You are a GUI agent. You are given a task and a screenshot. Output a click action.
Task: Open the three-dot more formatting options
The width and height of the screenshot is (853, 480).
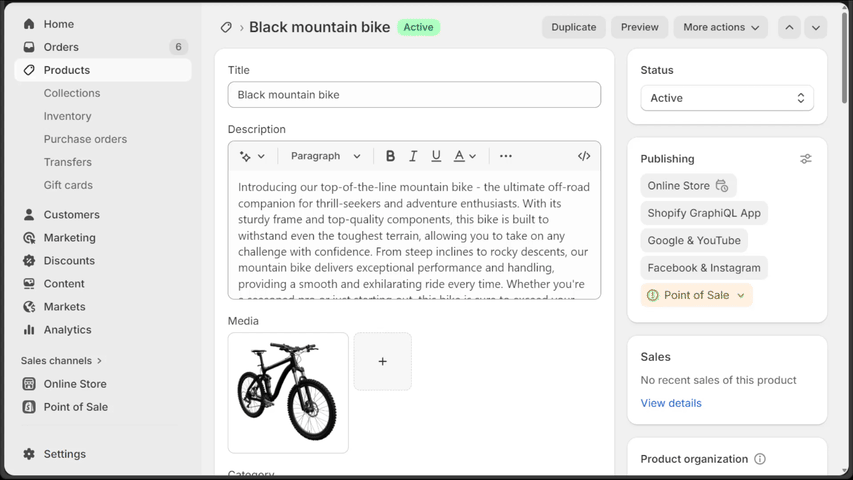[x=505, y=156]
